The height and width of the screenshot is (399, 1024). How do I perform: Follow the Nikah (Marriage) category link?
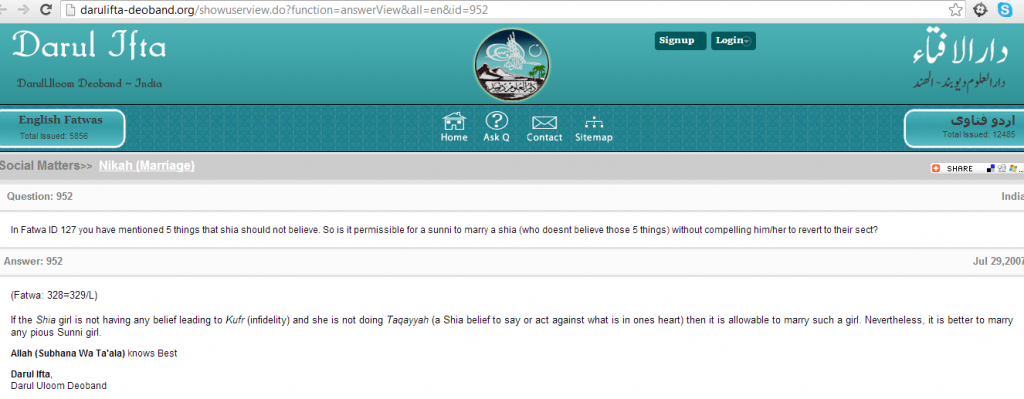(147, 166)
